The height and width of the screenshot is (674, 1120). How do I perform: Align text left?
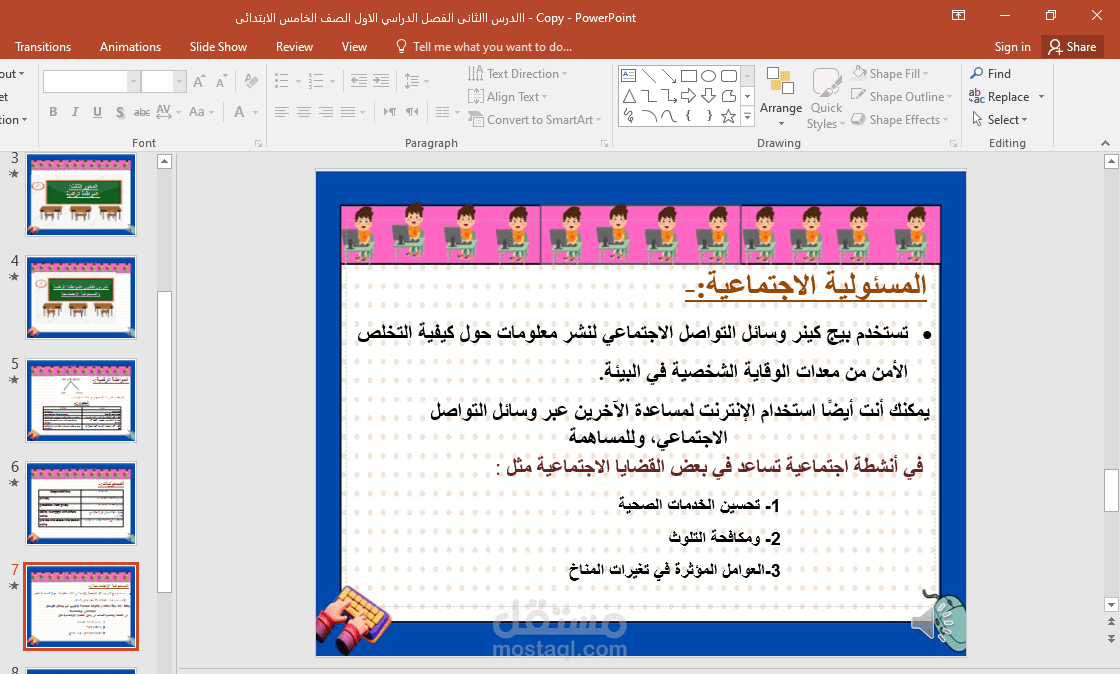(x=281, y=112)
